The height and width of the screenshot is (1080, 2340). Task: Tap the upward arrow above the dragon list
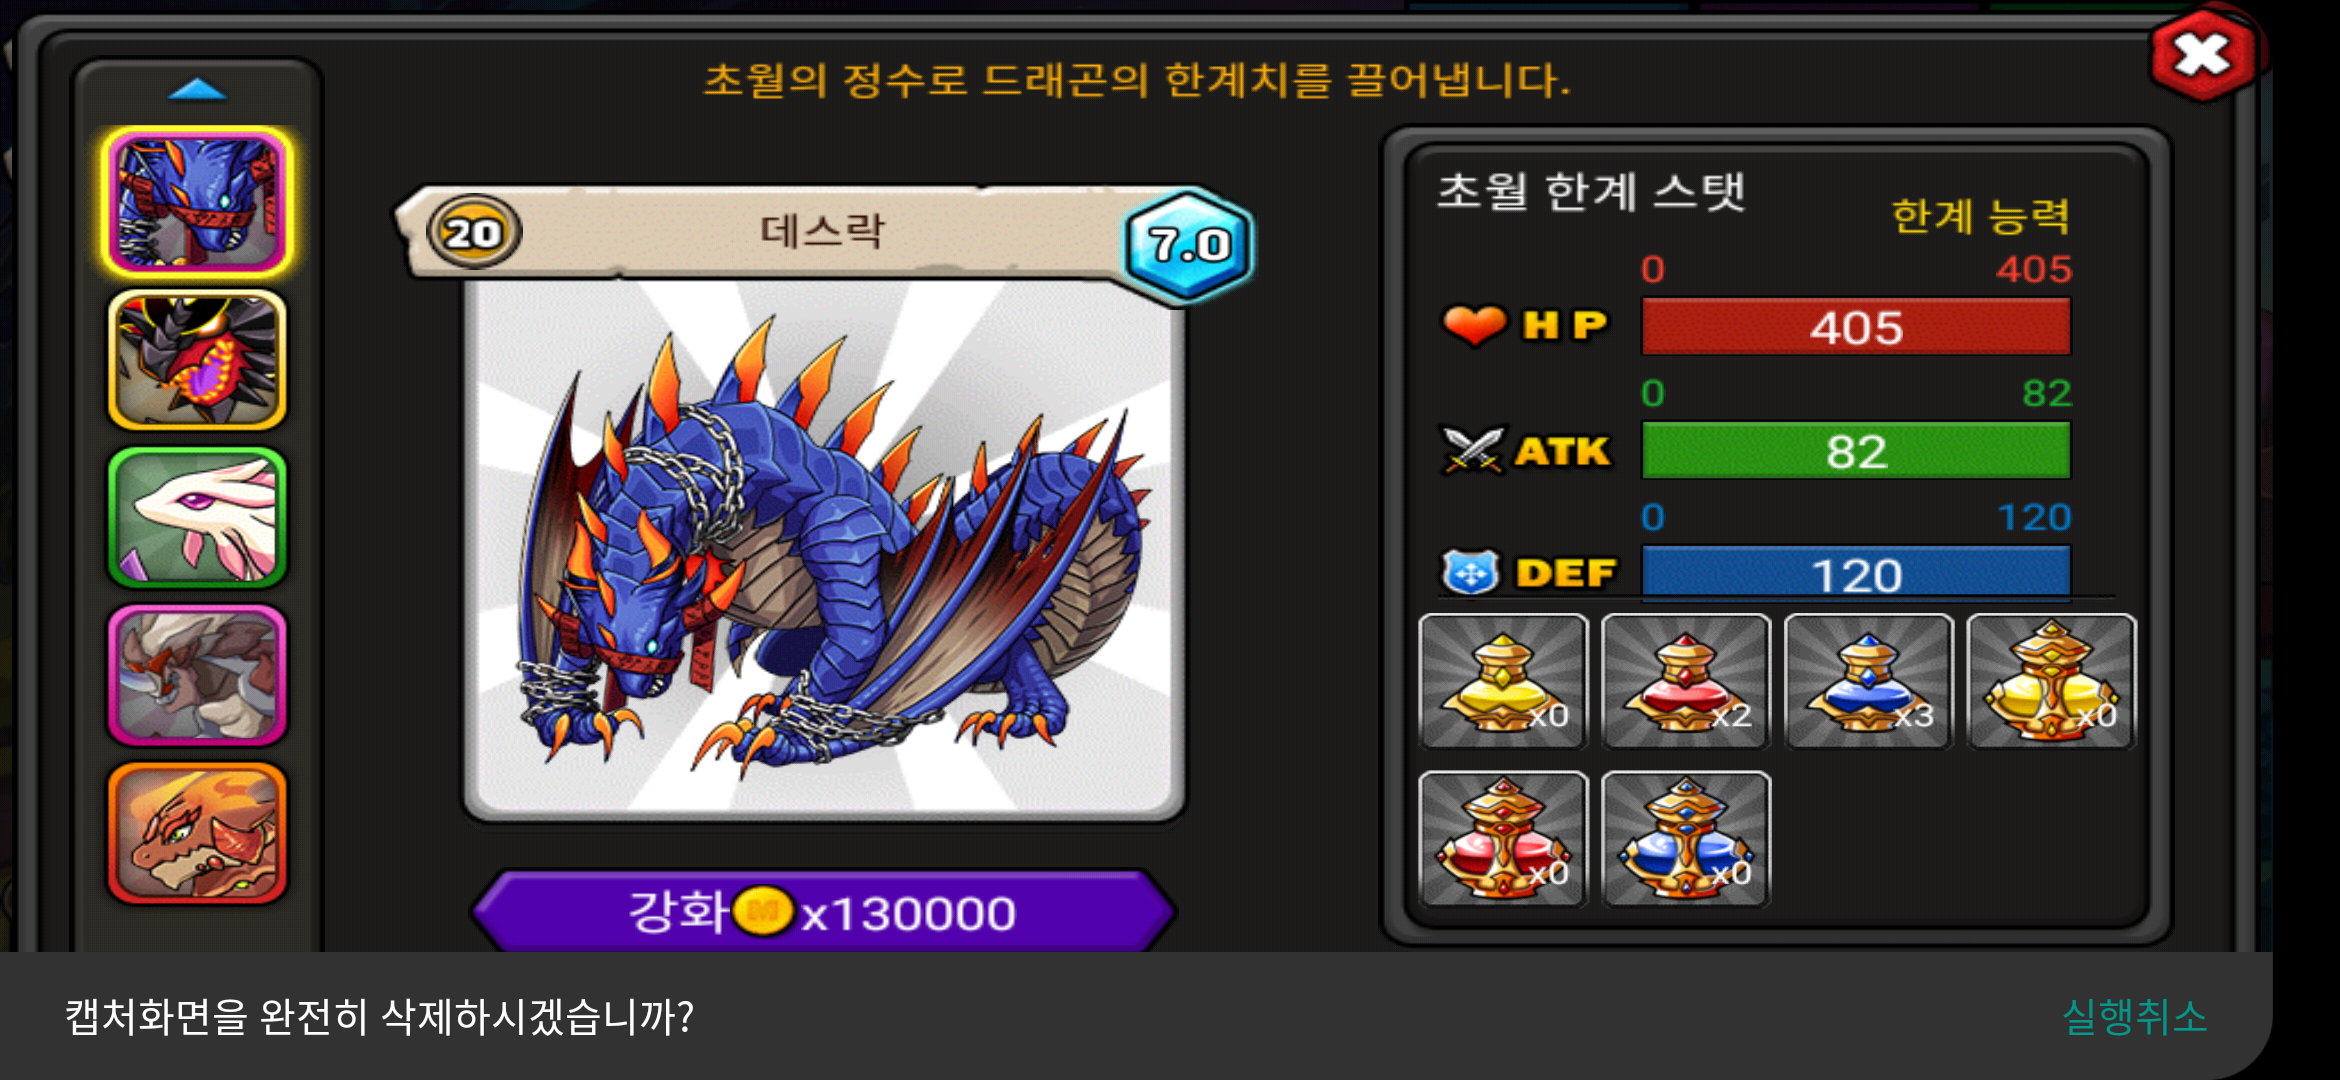[x=198, y=90]
